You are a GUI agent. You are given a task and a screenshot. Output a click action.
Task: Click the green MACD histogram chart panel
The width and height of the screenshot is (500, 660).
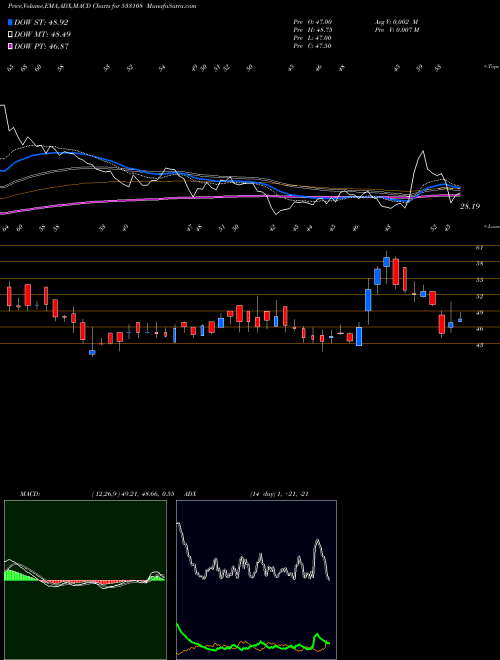click(x=85, y=580)
